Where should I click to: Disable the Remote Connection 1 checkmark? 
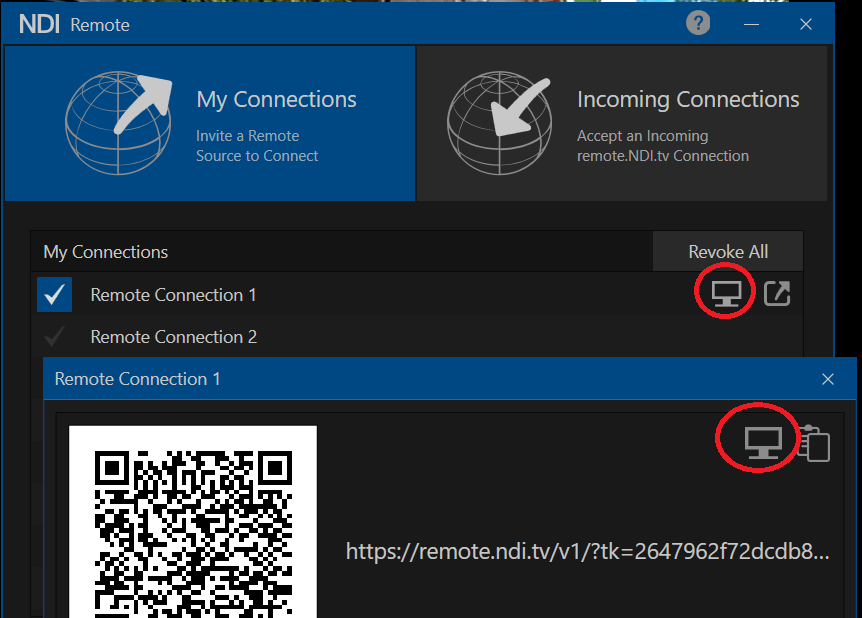coord(54,294)
